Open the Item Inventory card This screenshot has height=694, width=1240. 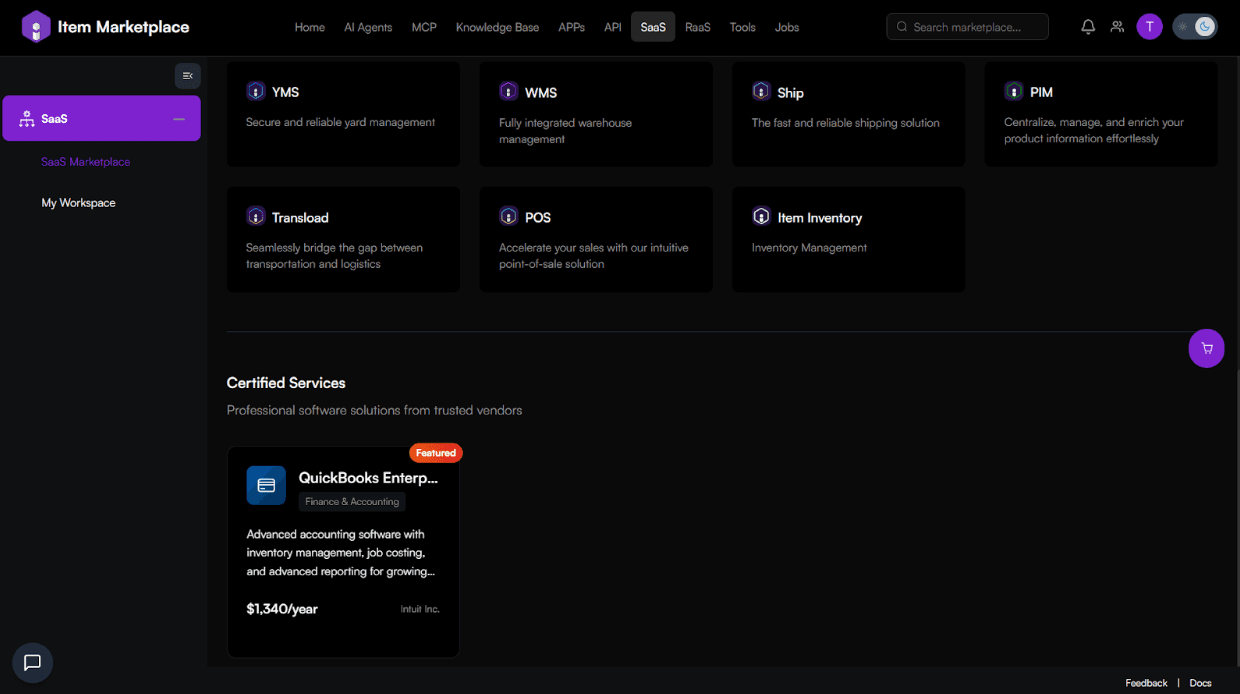coord(848,239)
